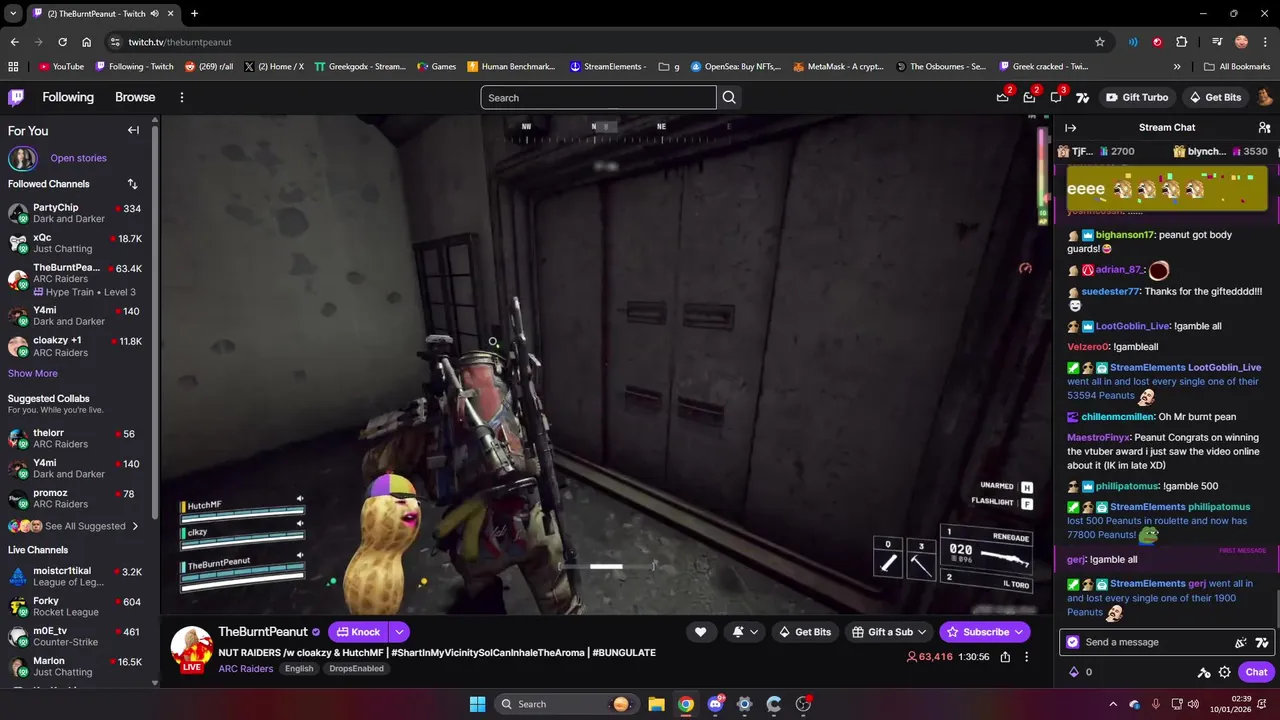The height and width of the screenshot is (720, 1280).
Task: Send message with the Chat button
Action: click(x=1256, y=672)
